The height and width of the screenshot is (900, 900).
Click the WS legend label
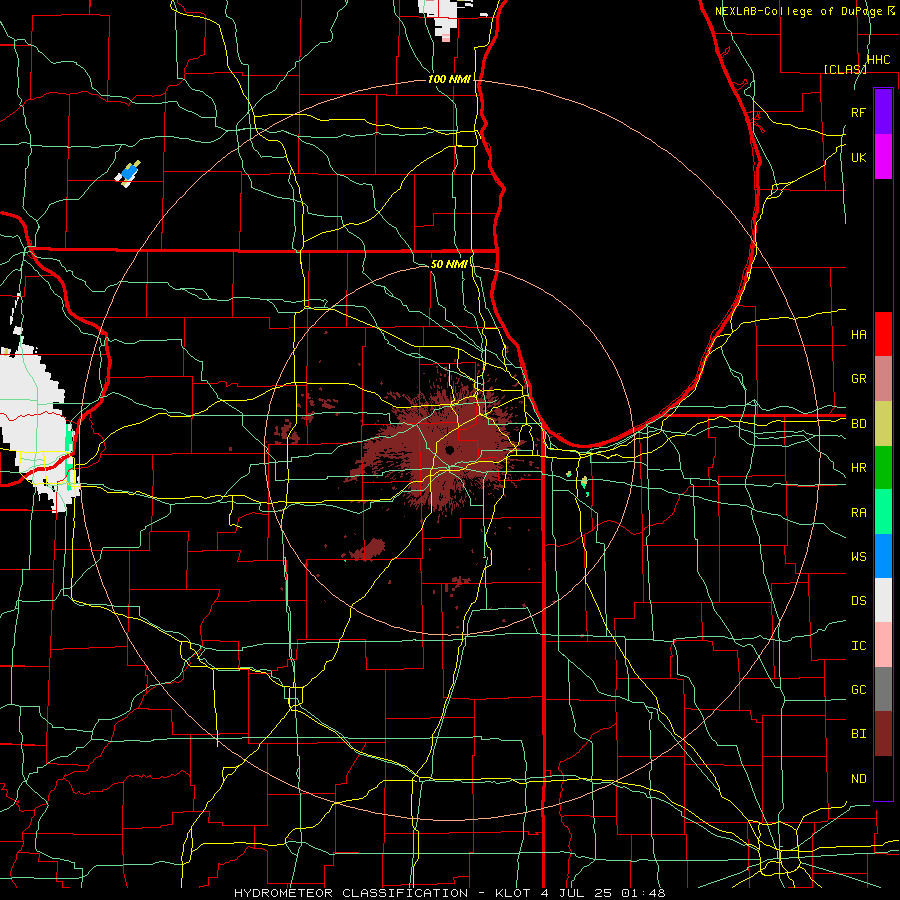859,557
